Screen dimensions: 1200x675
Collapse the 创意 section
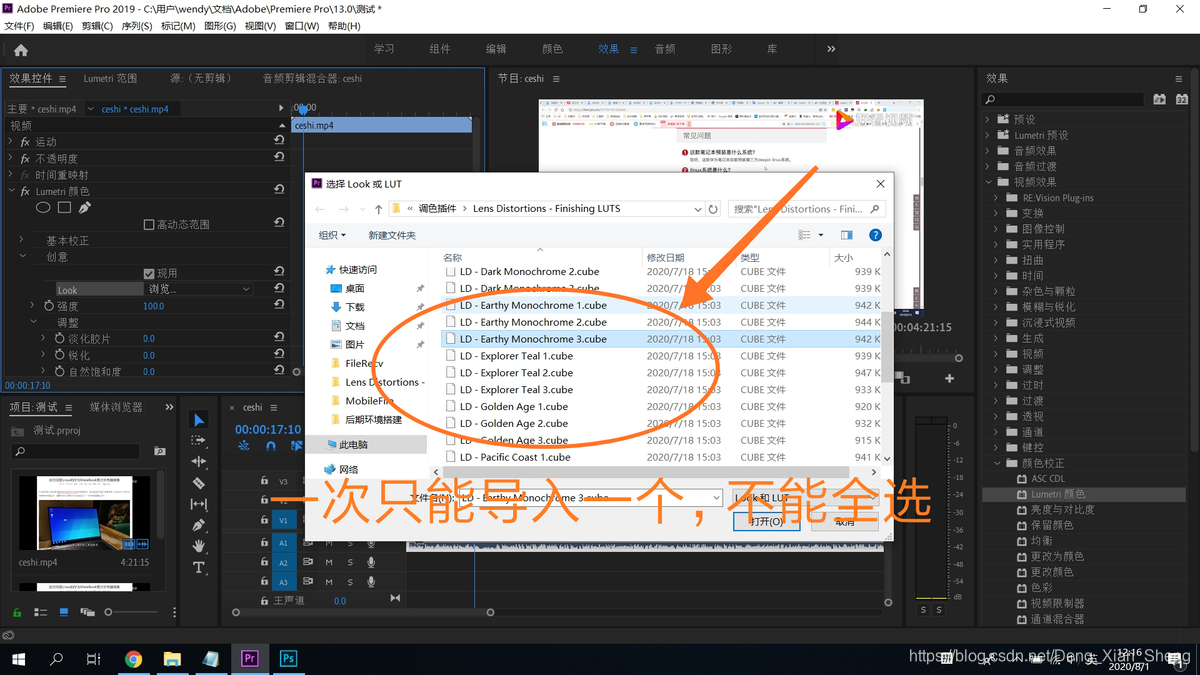tap(21, 257)
